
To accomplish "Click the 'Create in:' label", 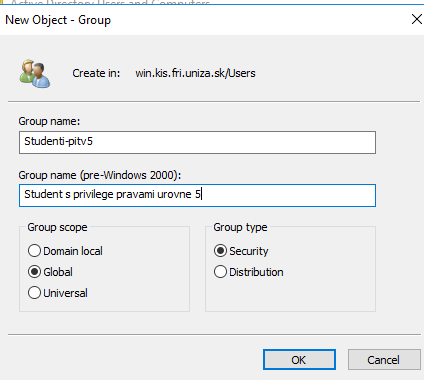I will click(96, 73).
